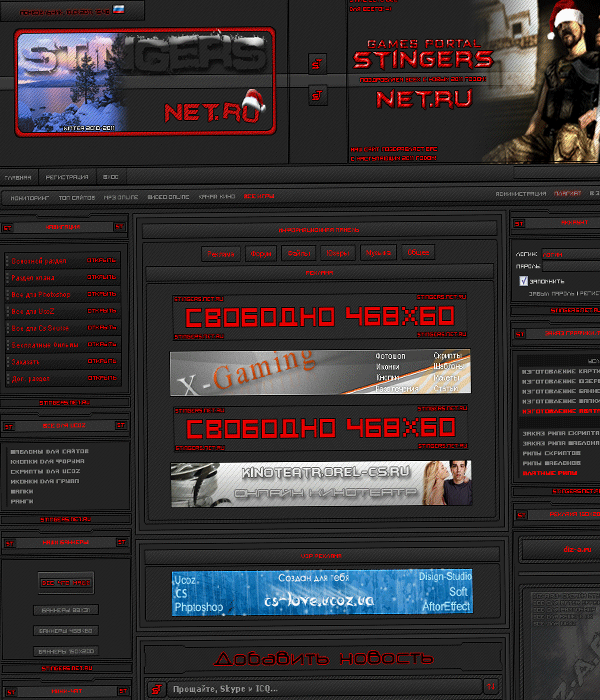Open the Администрация link in the secondary menu

[x=521, y=194]
